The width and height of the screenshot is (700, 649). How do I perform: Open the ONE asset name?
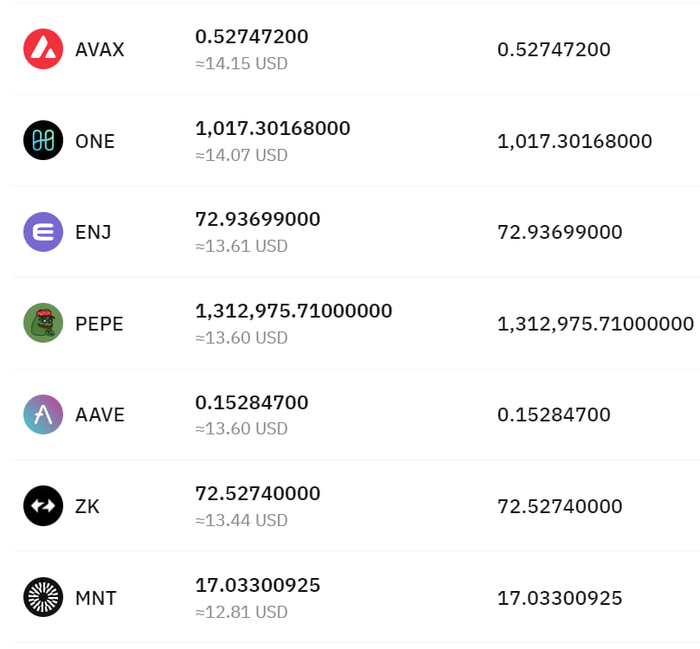pos(95,141)
